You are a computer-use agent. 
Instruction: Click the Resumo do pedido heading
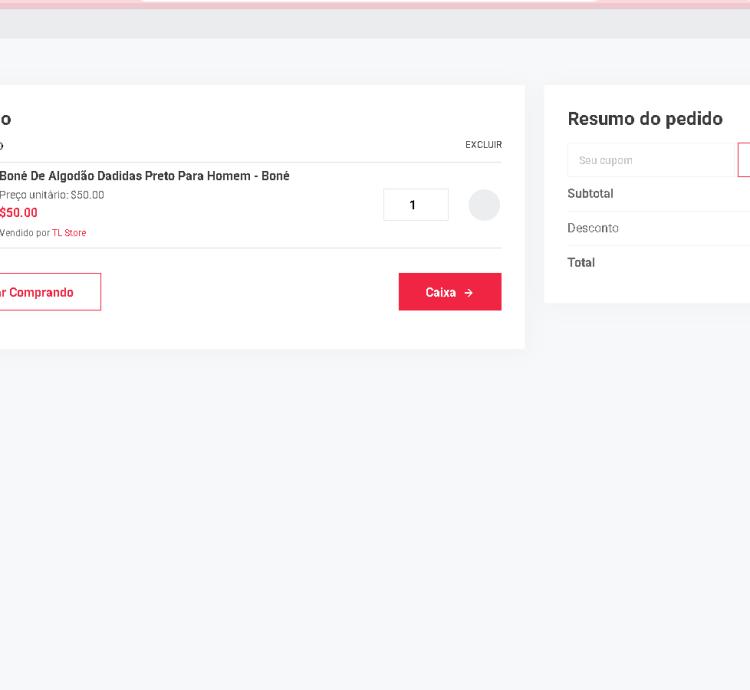pyautogui.click(x=645, y=119)
